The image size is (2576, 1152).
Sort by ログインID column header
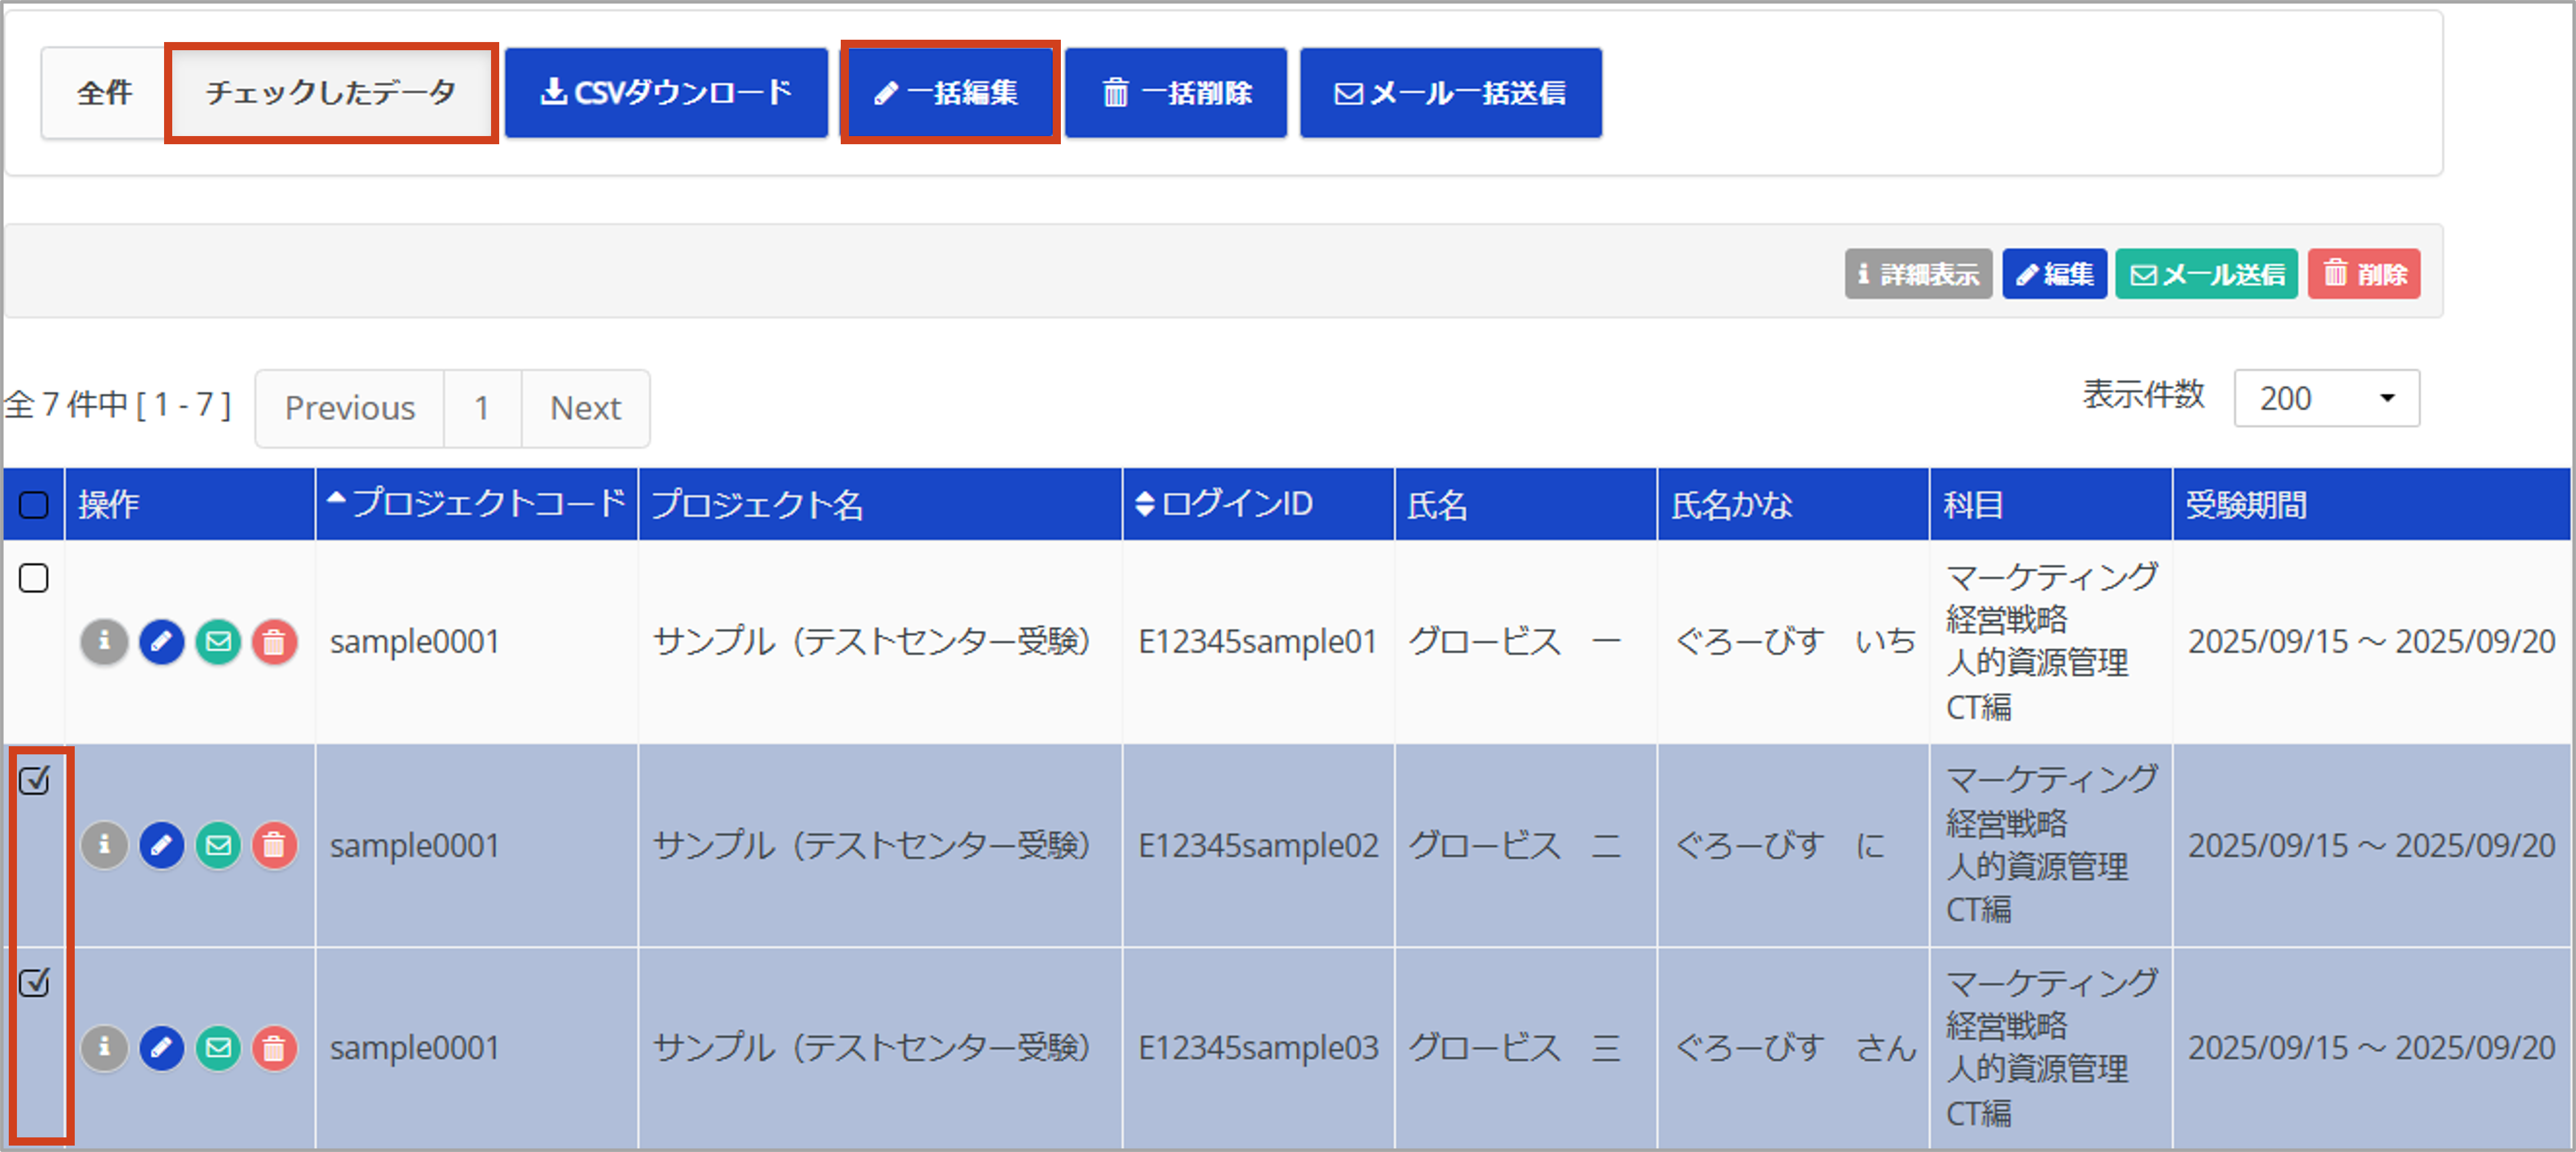[1258, 503]
